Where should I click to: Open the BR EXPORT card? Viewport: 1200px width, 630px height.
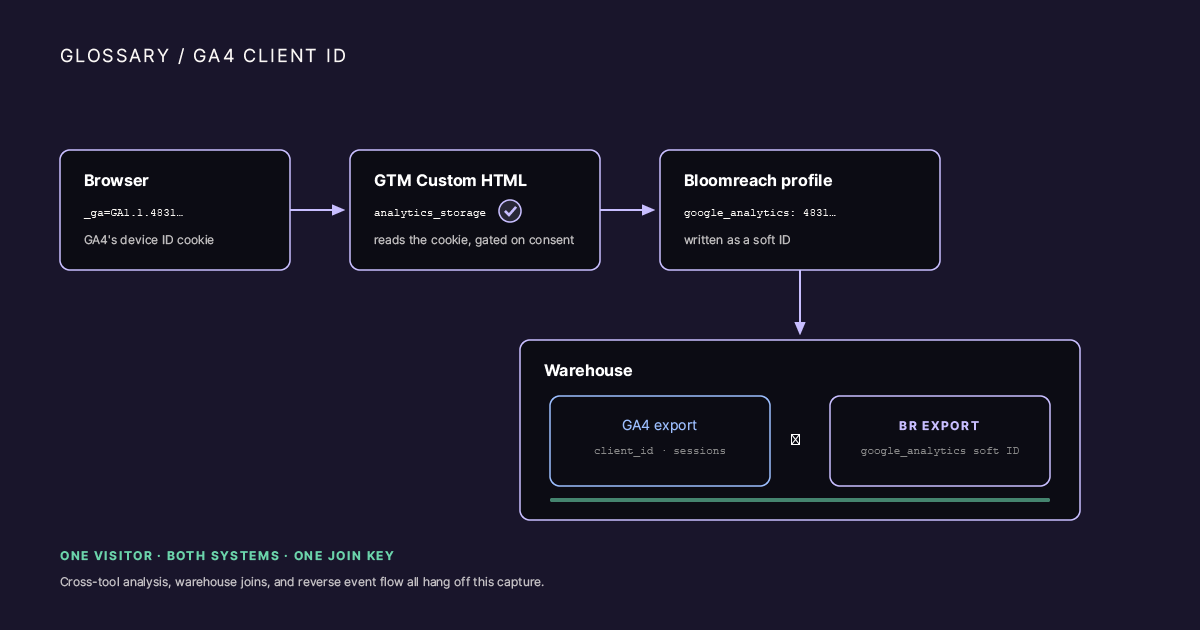coord(940,441)
